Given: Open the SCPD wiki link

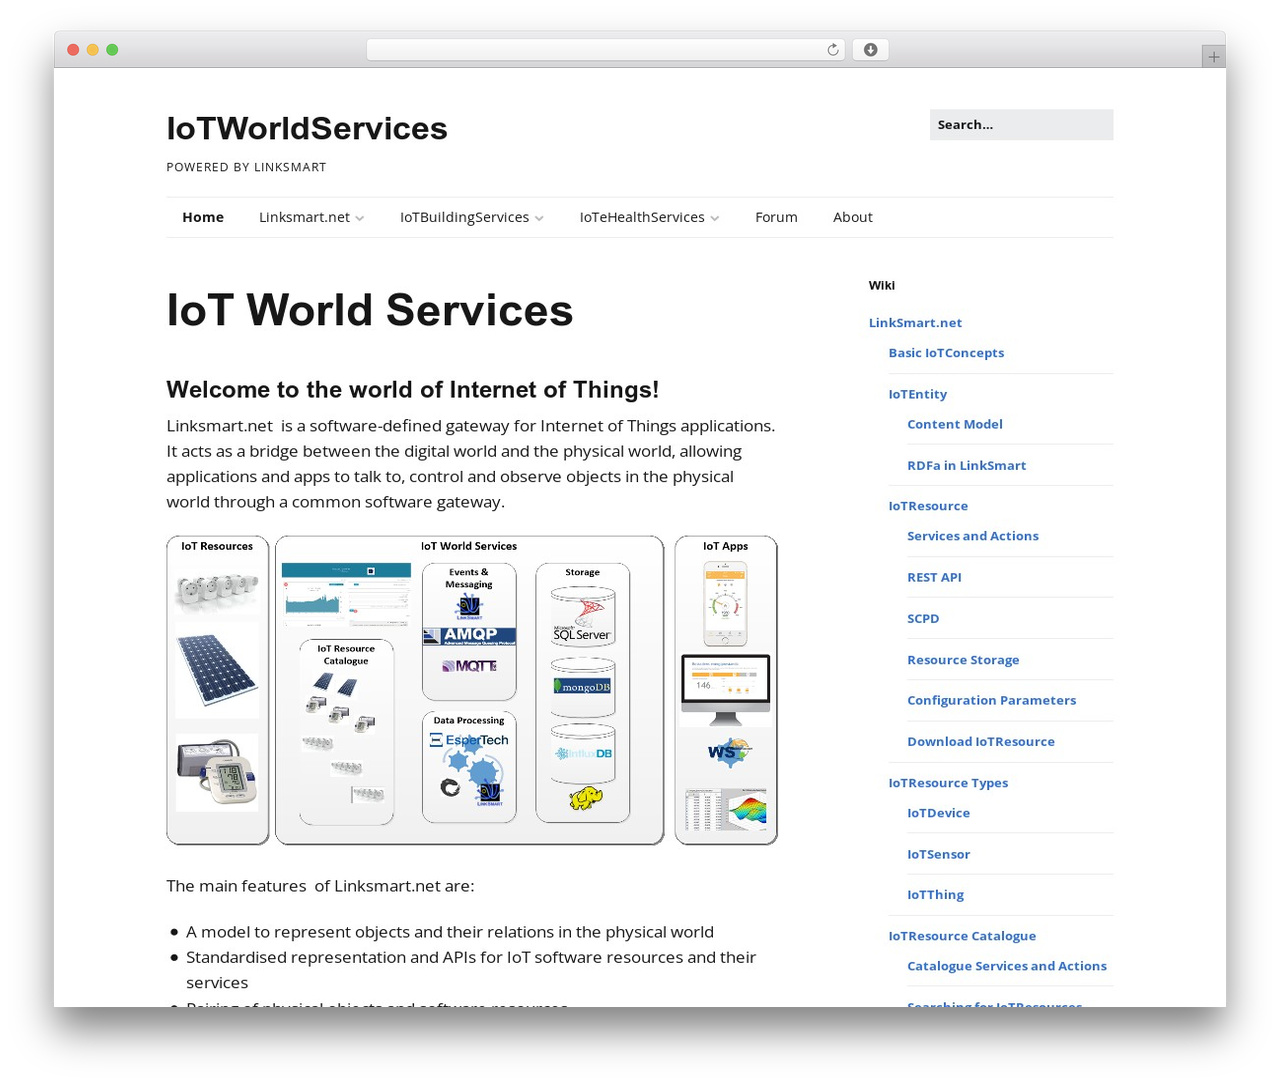Looking at the screenshot, I should click(x=923, y=618).
